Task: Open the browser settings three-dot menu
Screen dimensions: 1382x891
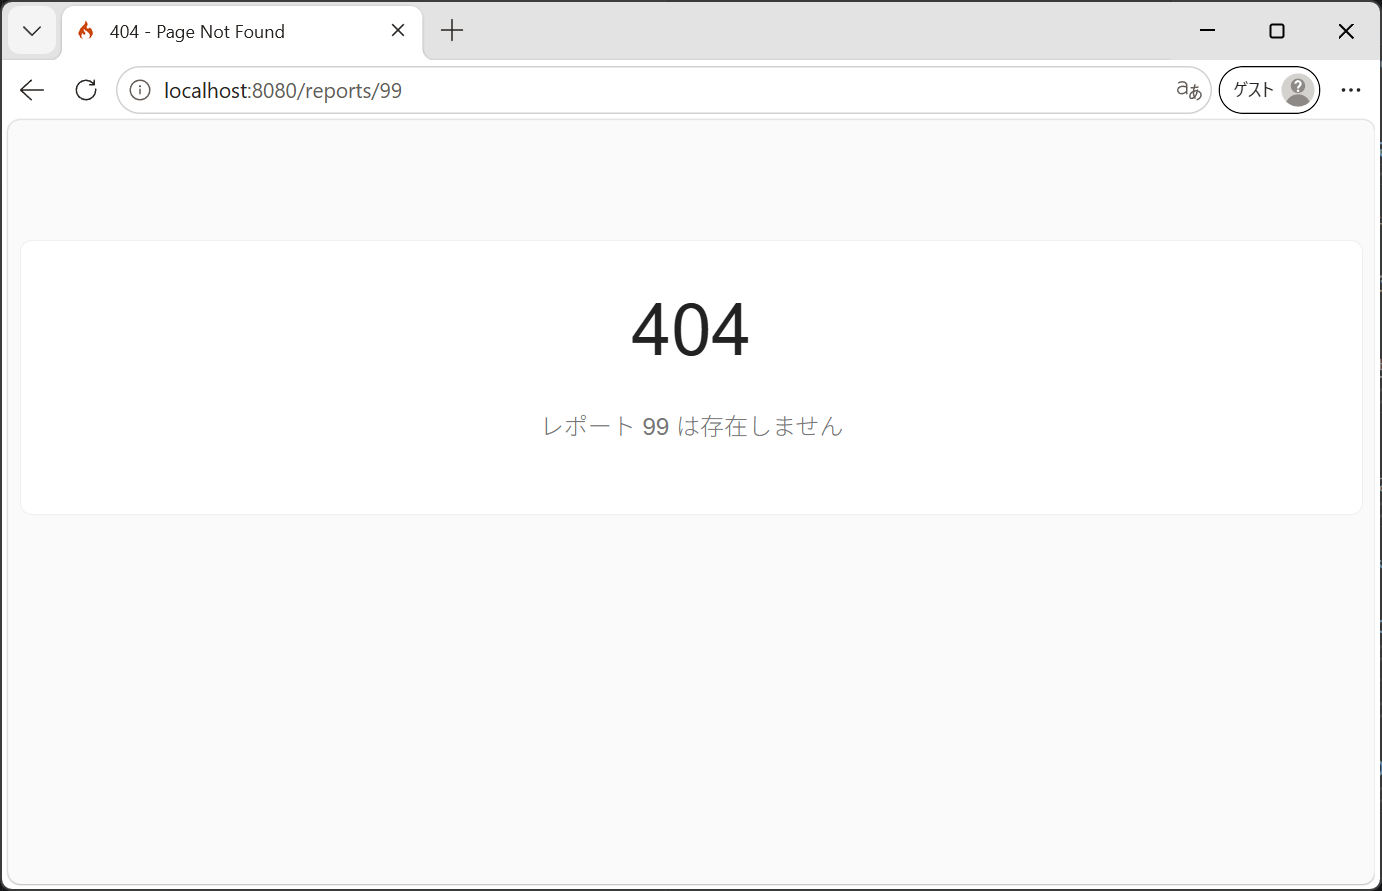Action: point(1351,90)
